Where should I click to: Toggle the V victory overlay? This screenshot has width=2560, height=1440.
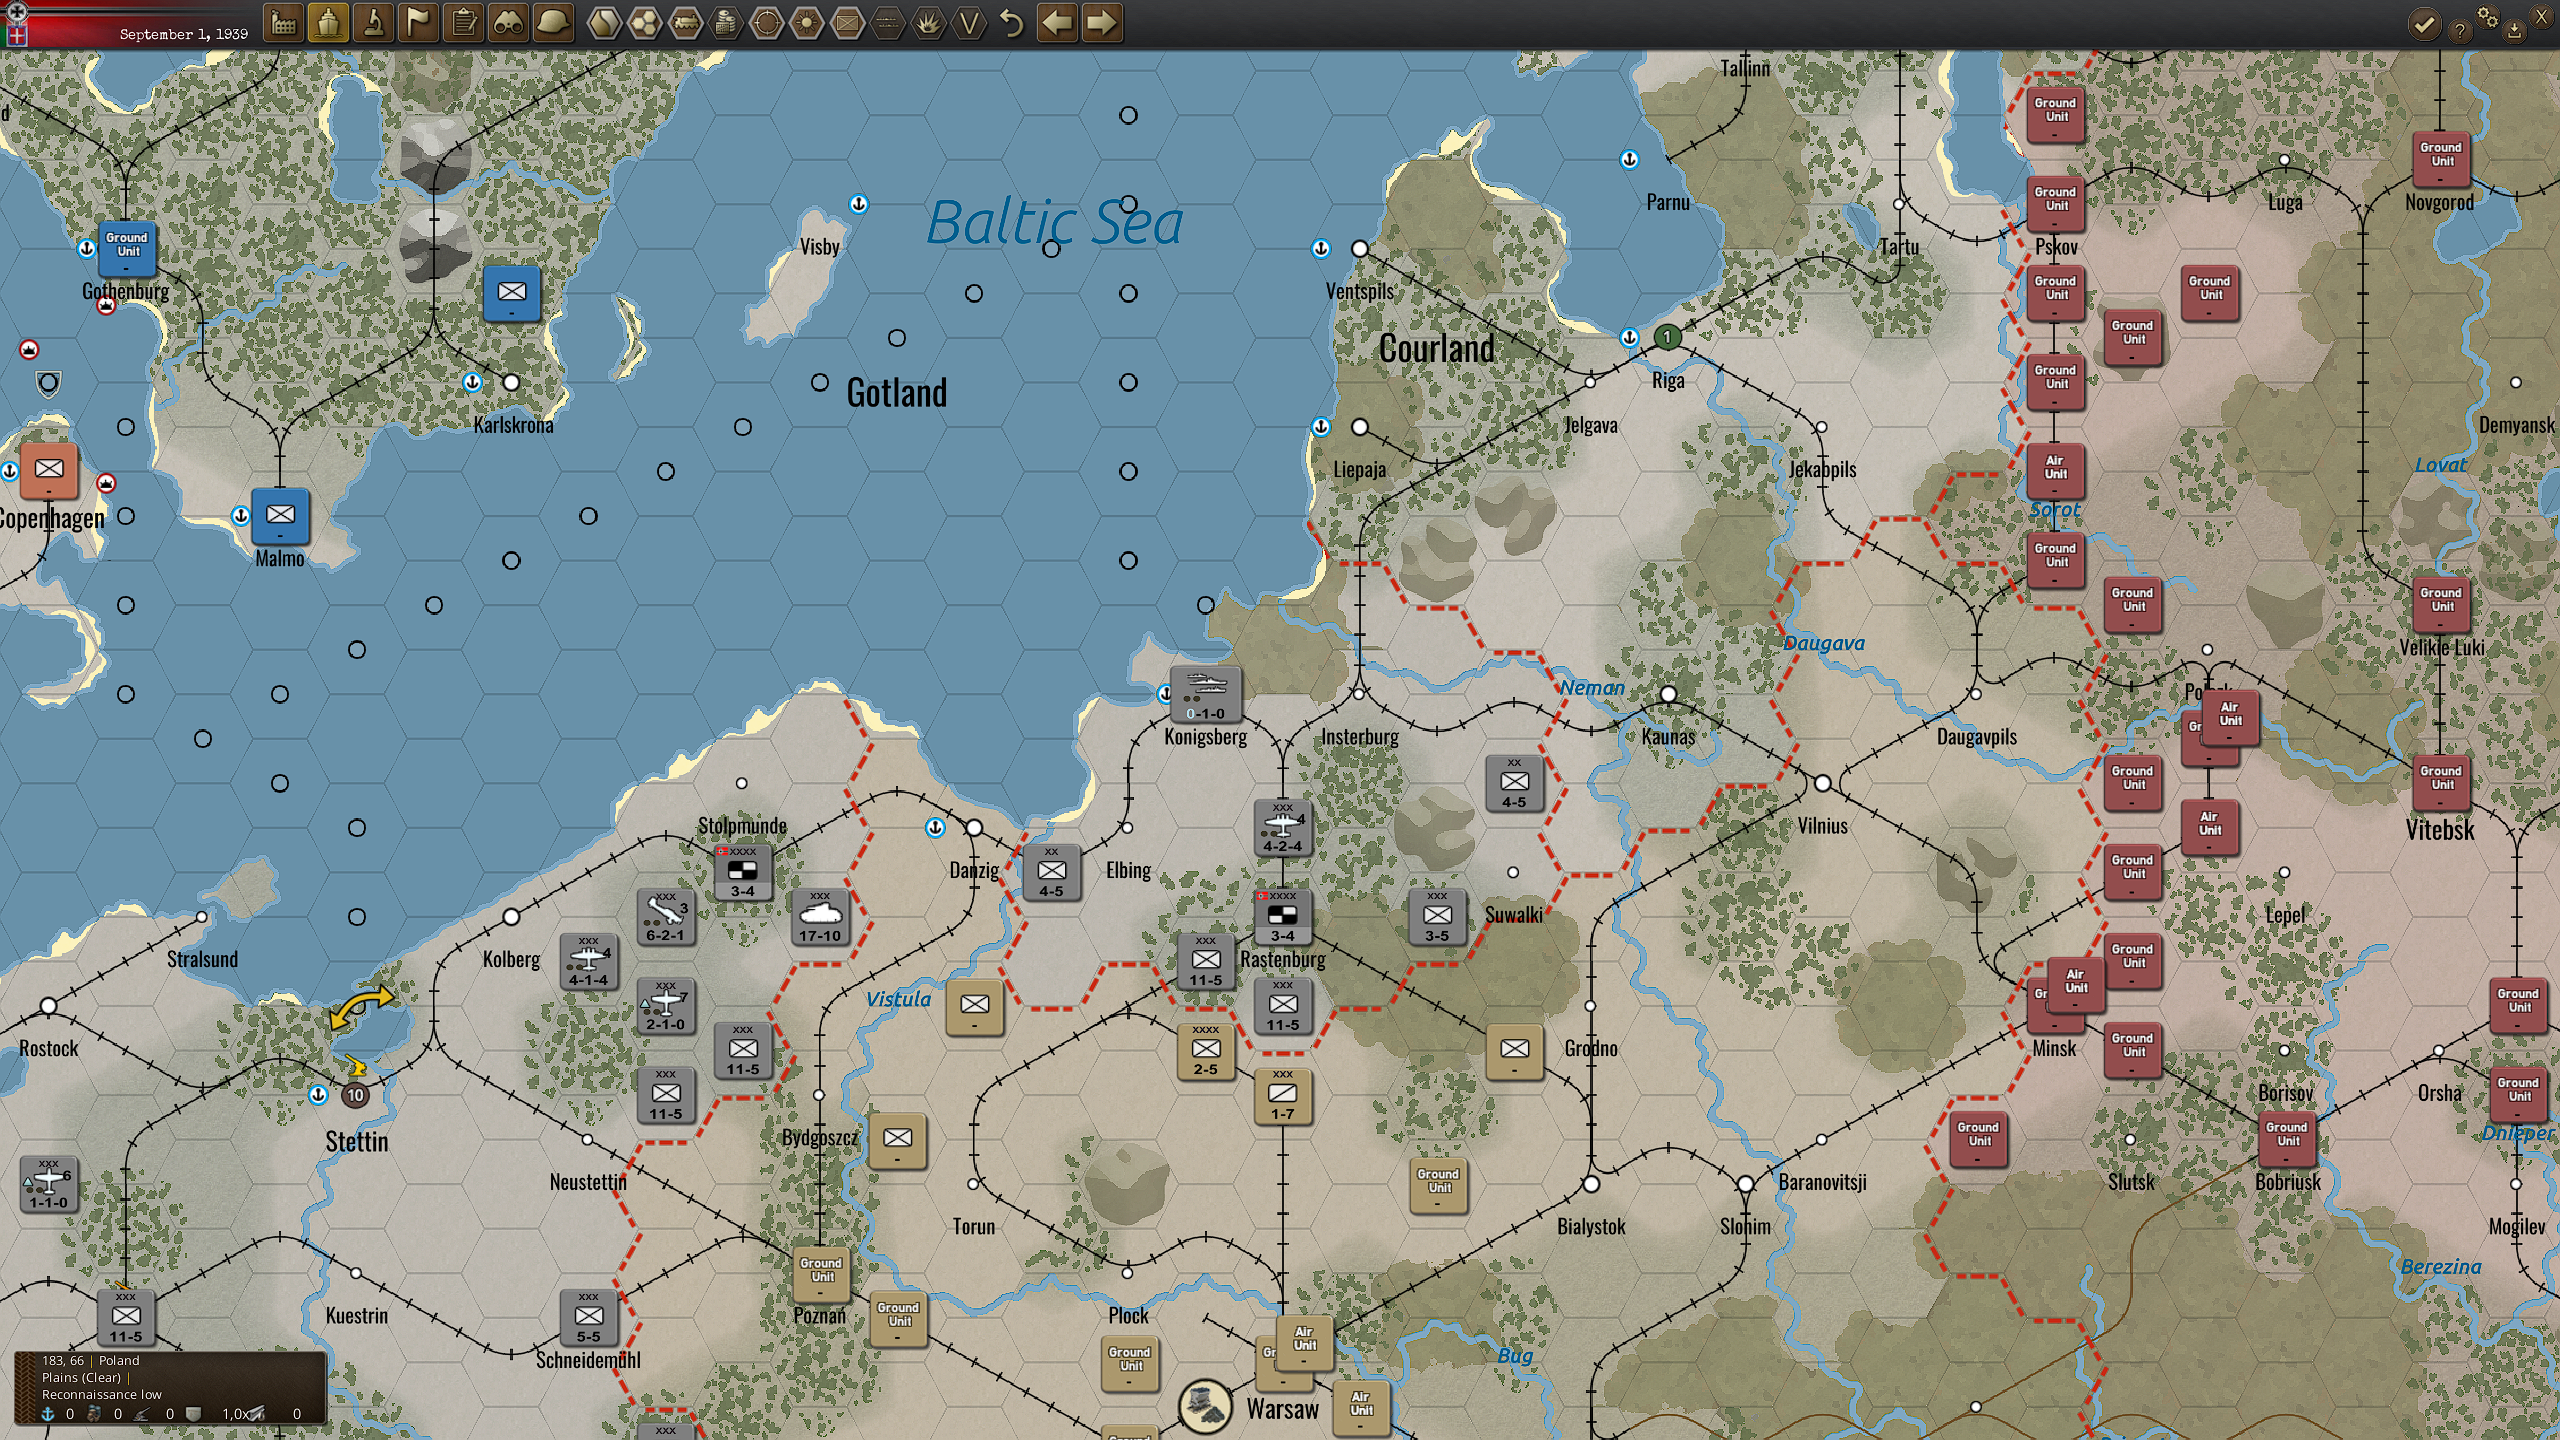pyautogui.click(x=969, y=23)
